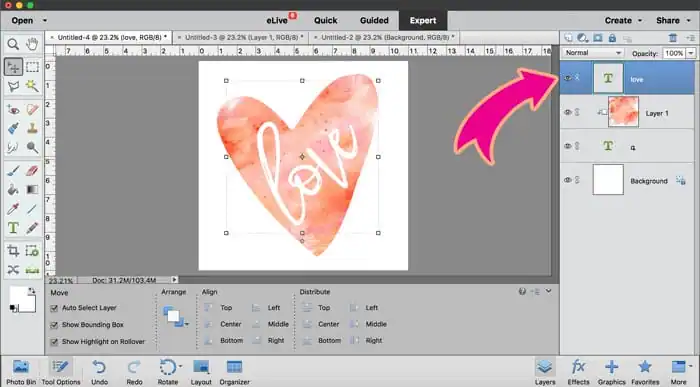Select the Gradient tool

[x=32, y=190]
